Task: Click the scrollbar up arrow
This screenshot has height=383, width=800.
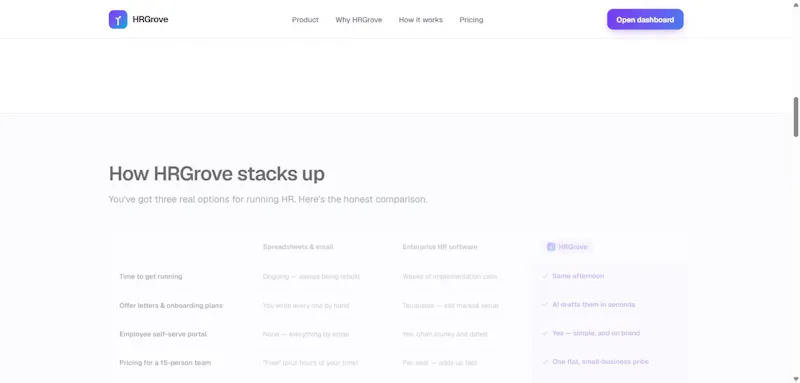Action: pyautogui.click(x=796, y=4)
